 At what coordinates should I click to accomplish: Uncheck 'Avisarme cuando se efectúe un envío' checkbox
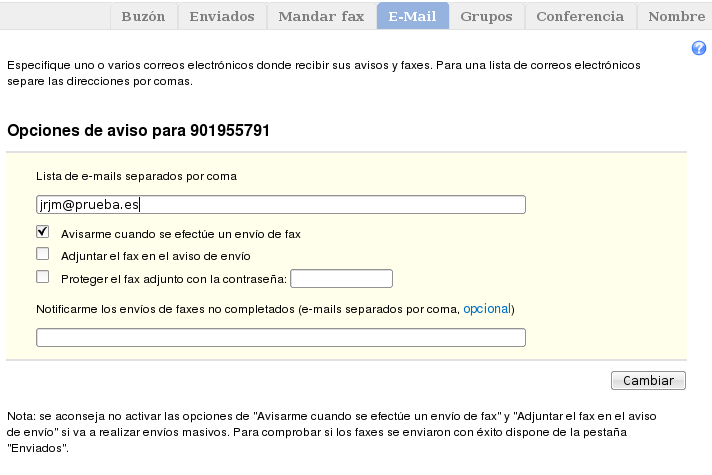(x=43, y=232)
